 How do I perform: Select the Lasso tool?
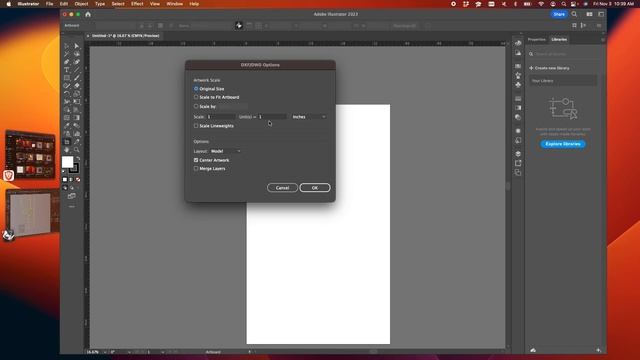tap(76, 54)
